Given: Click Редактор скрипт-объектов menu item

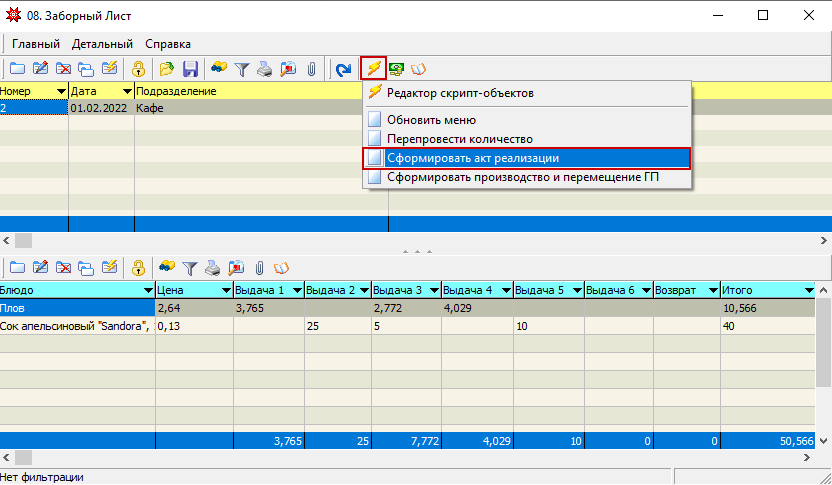Looking at the screenshot, I should tap(460, 93).
